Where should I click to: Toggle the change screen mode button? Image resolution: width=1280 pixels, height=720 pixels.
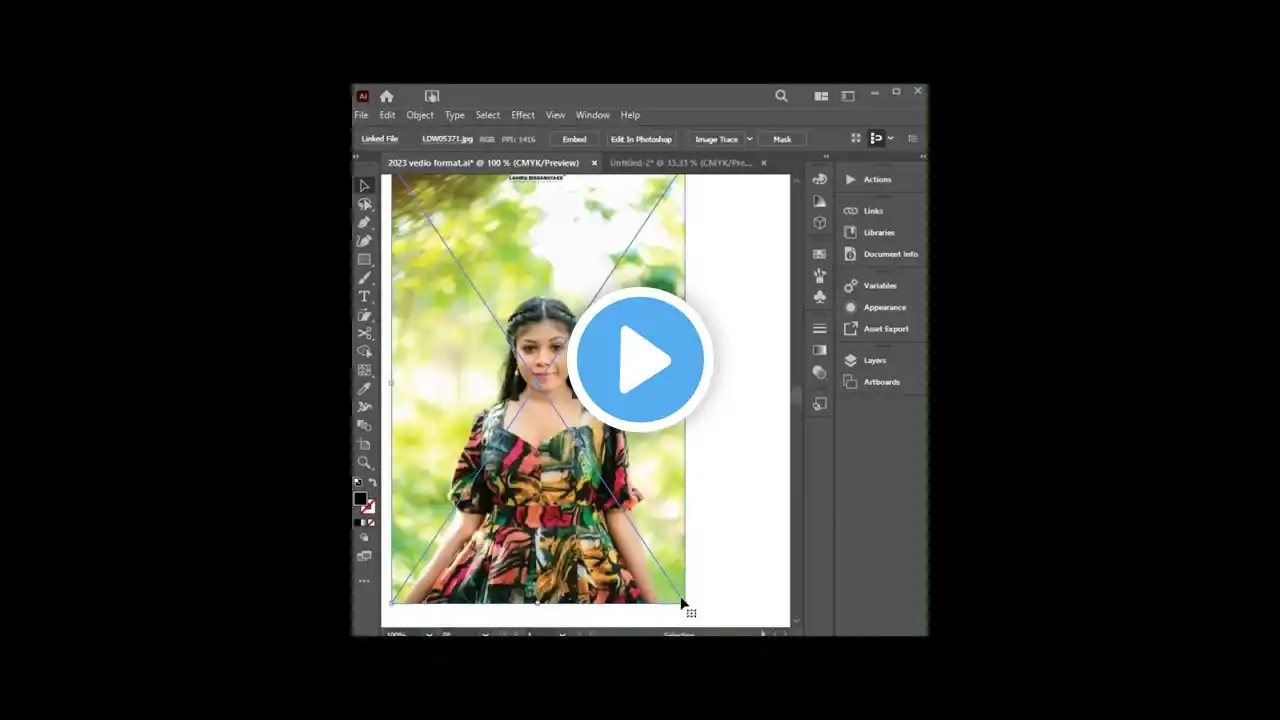[x=364, y=556]
